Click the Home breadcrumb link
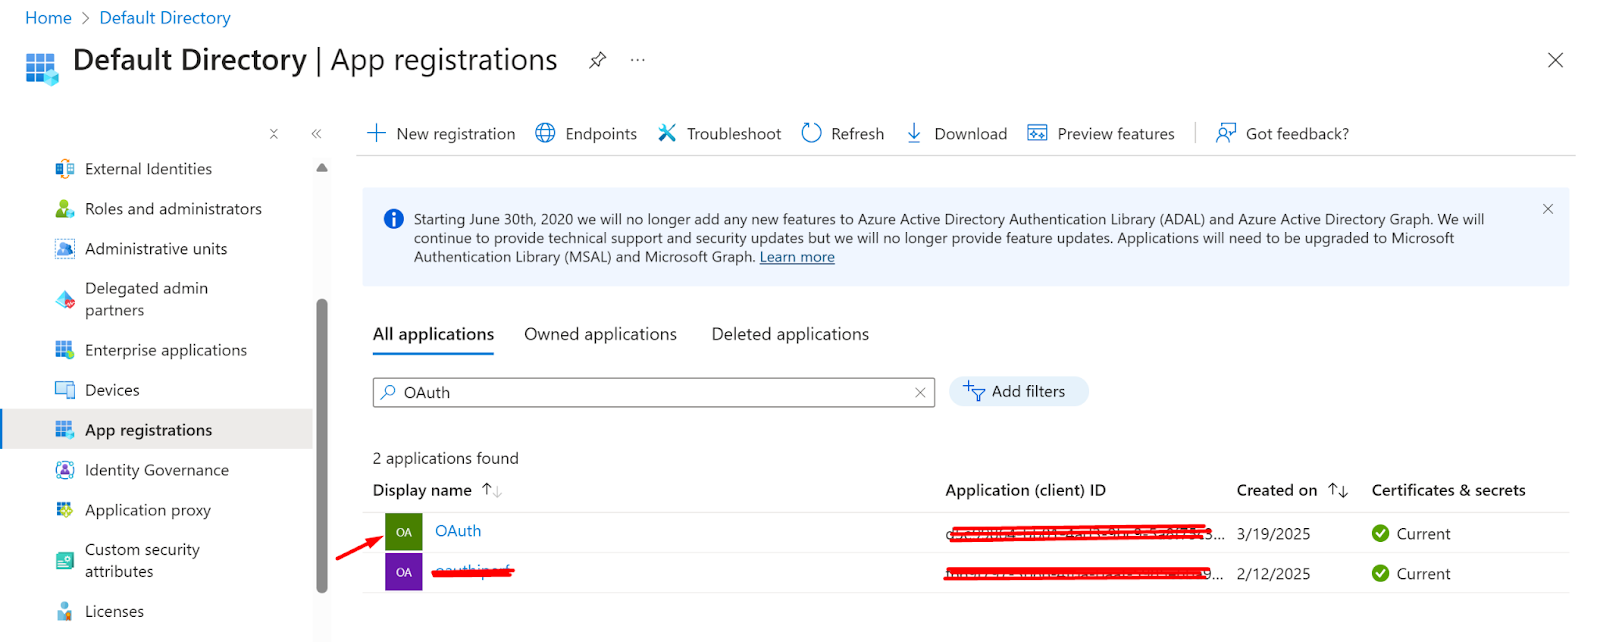This screenshot has height=642, width=1600. [x=48, y=18]
